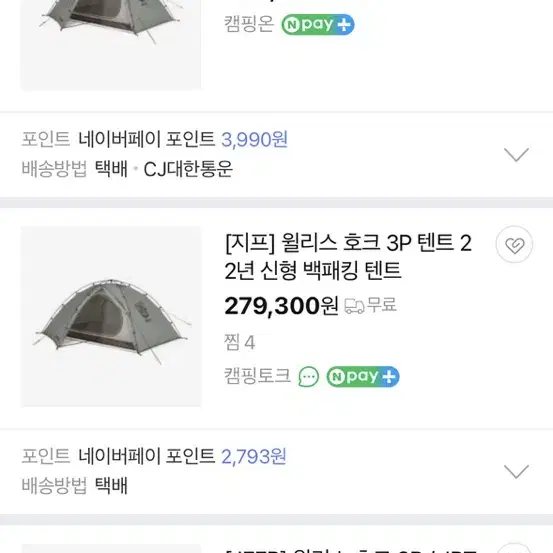553x553 pixels.
Task: Click the 무료 free shipping label
Action: [382, 305]
